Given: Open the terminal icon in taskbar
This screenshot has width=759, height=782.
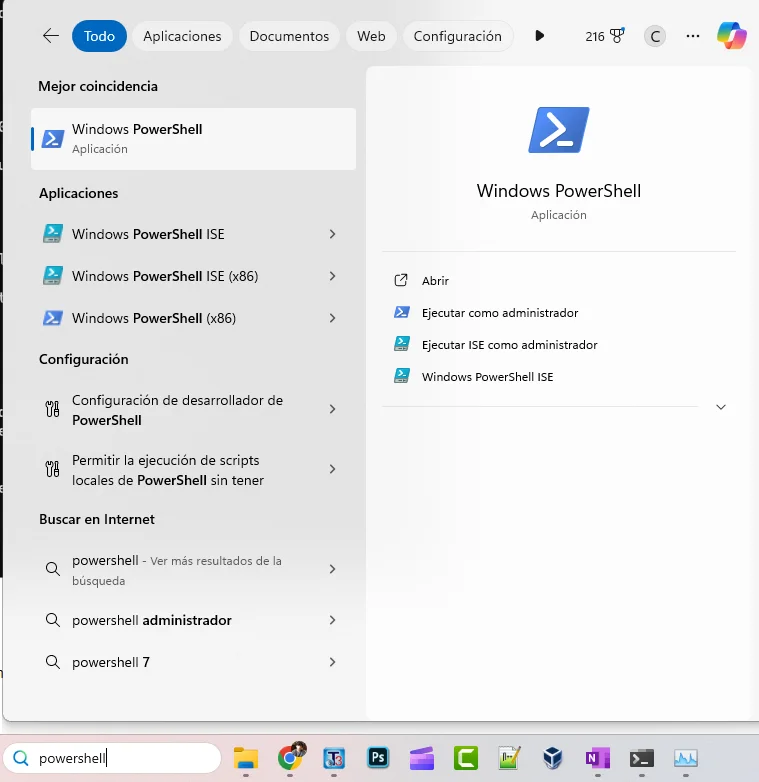Looking at the screenshot, I should click(641, 758).
